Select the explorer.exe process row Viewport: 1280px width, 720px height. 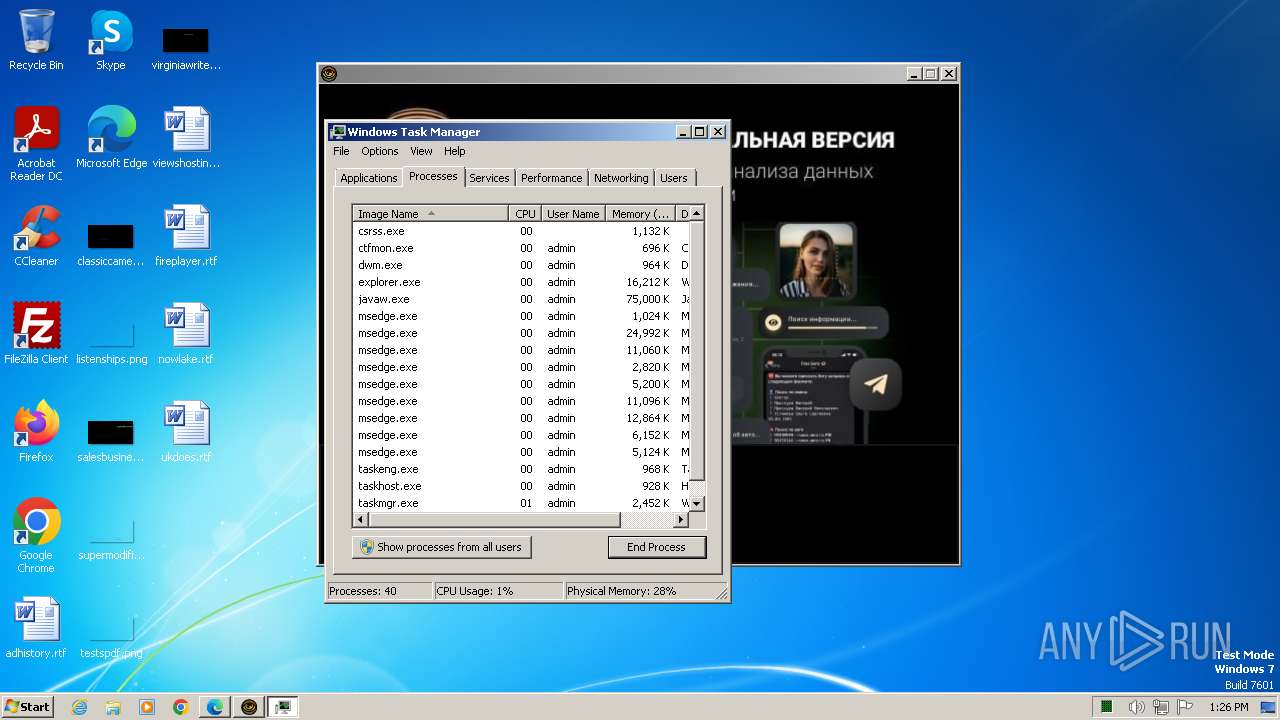tap(521, 282)
